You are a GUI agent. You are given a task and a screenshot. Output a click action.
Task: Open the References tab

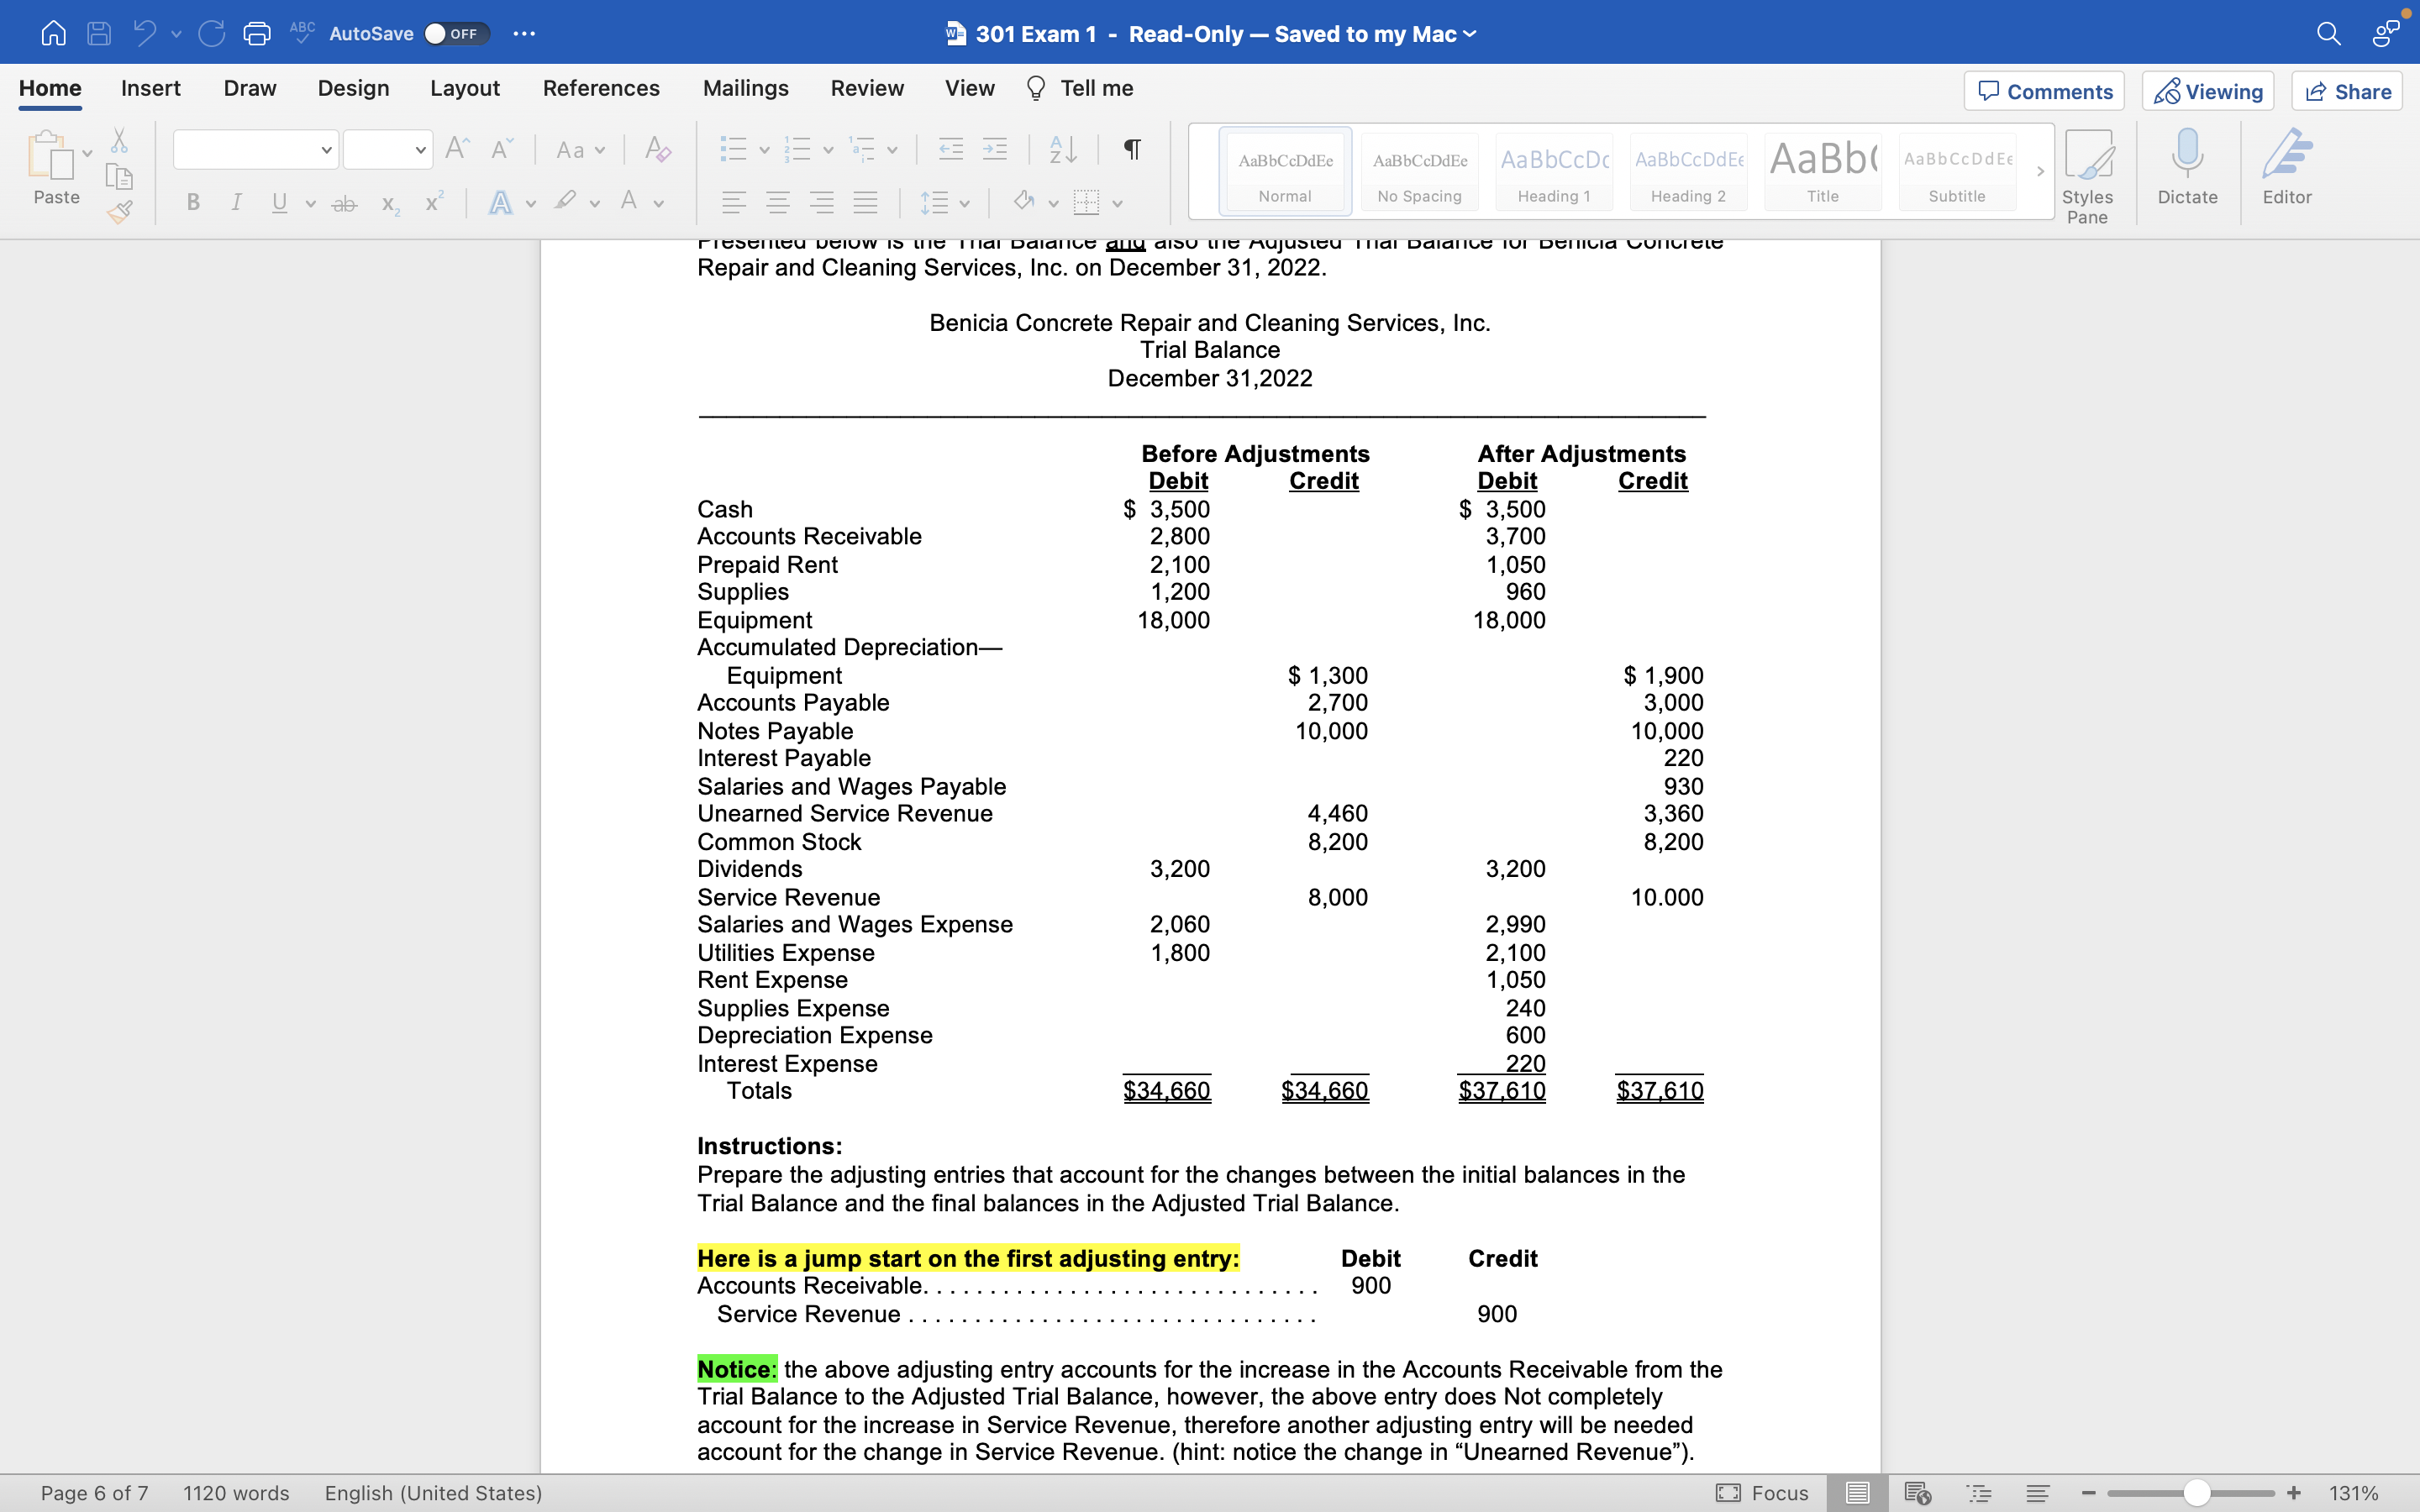click(x=601, y=88)
